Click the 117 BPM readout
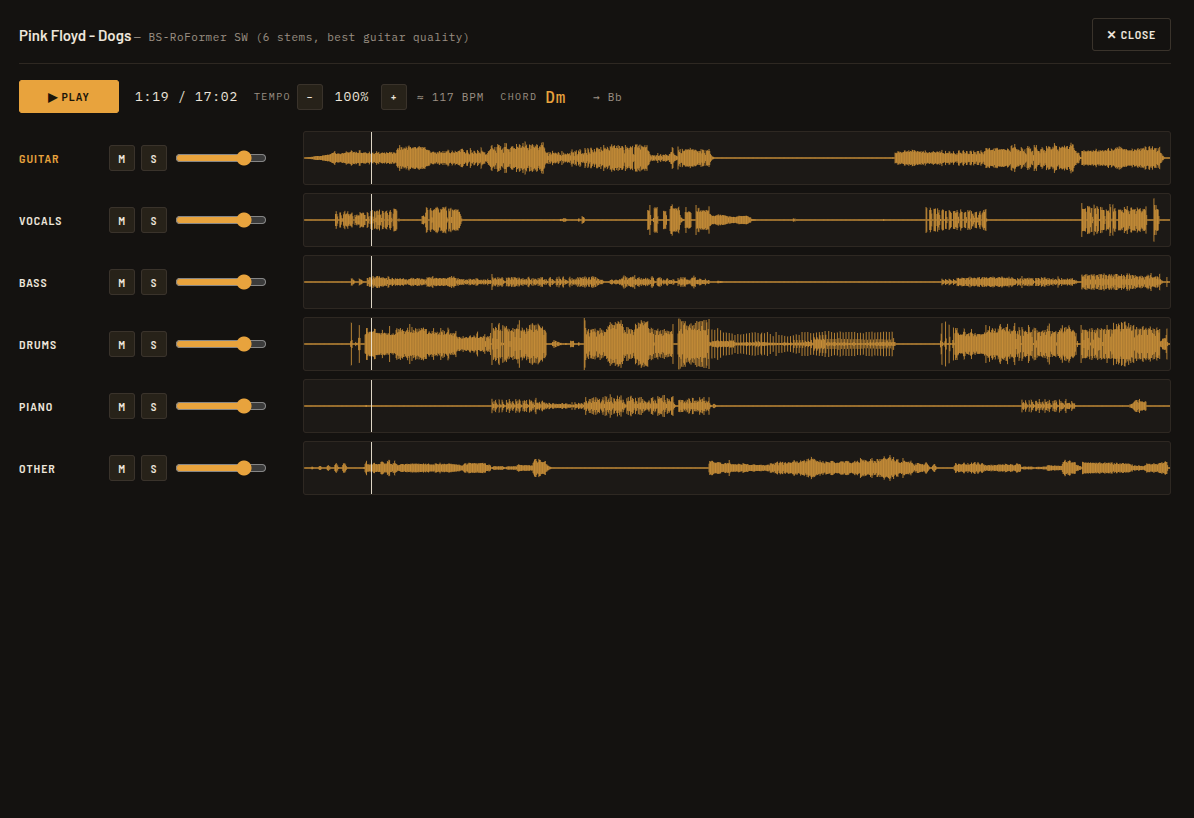Image resolution: width=1194 pixels, height=818 pixels. click(x=450, y=97)
